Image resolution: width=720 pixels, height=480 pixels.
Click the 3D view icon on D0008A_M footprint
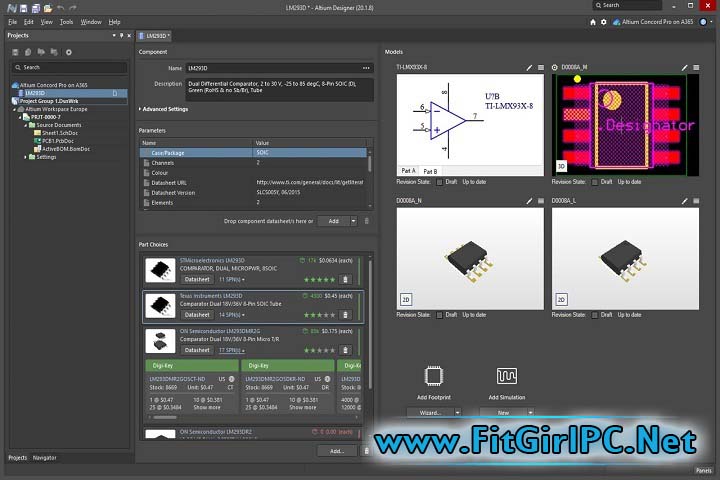coord(561,166)
